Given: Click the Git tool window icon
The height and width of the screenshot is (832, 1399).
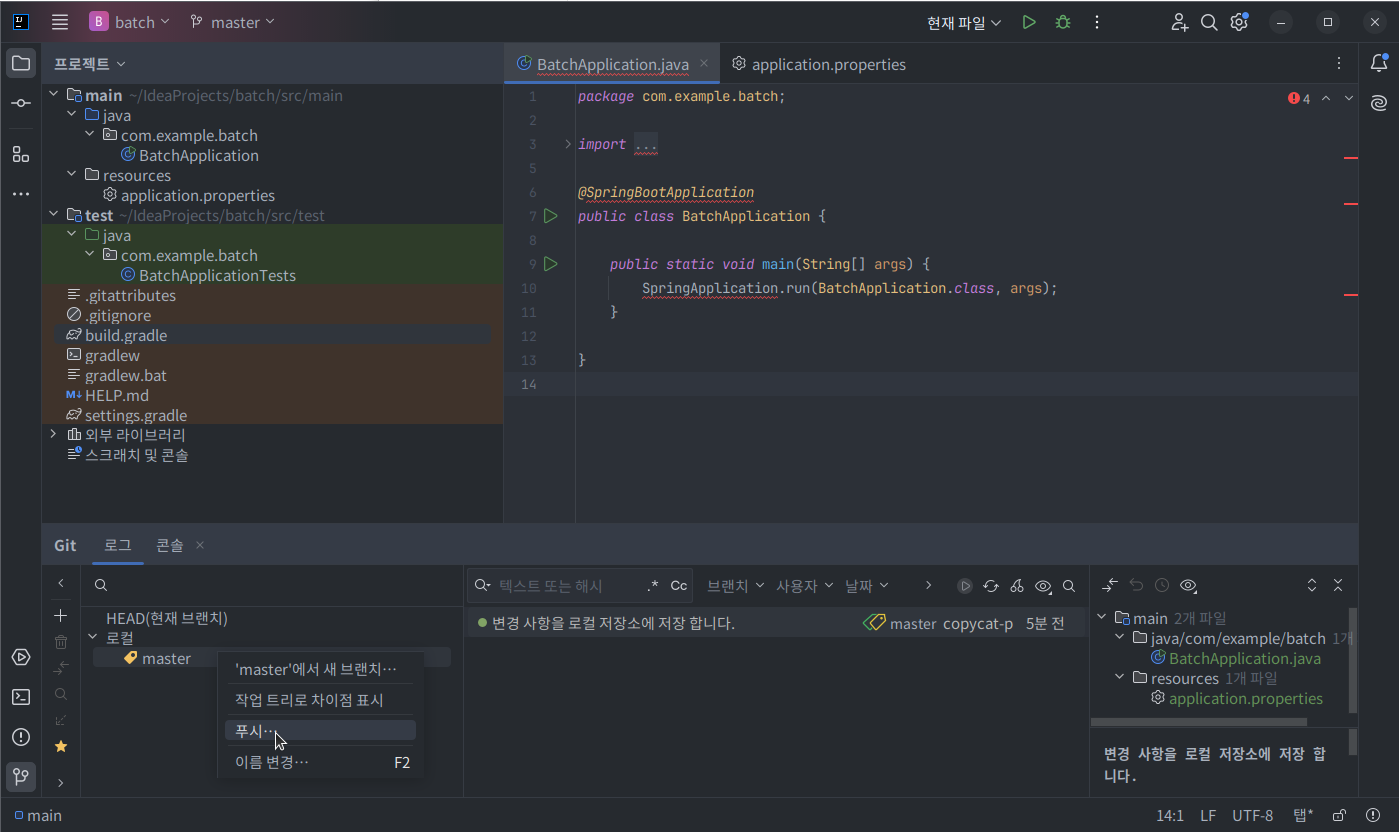Looking at the screenshot, I should 21,776.
